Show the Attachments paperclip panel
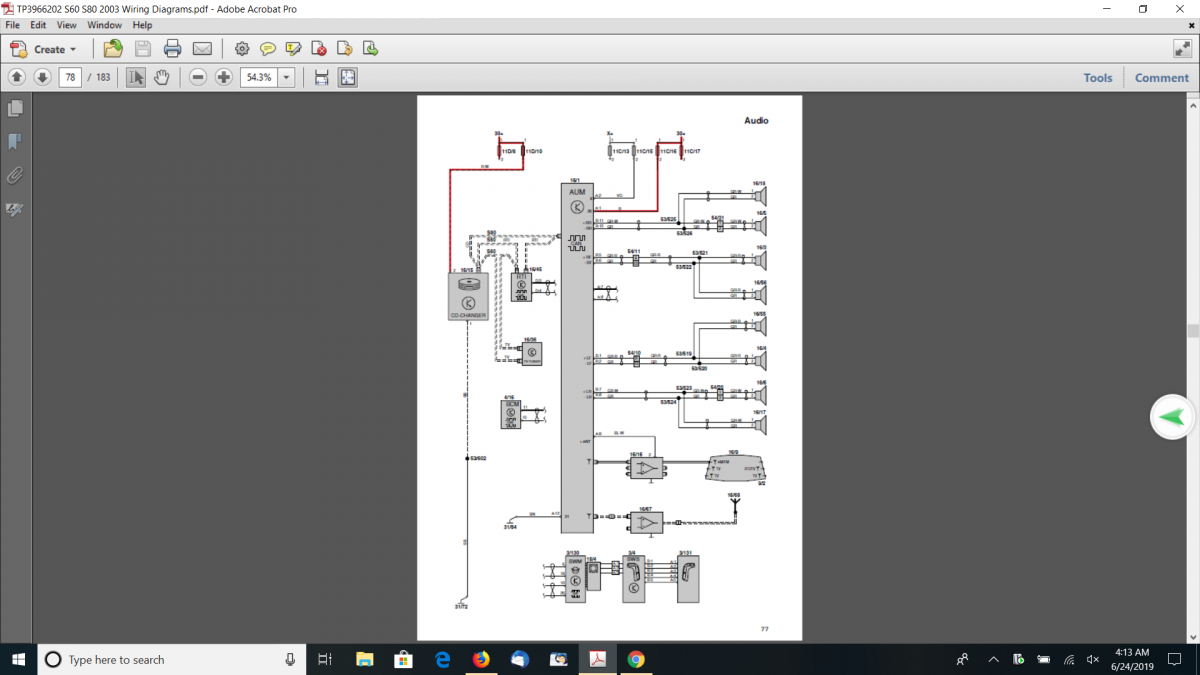1200x675 pixels. pos(15,176)
